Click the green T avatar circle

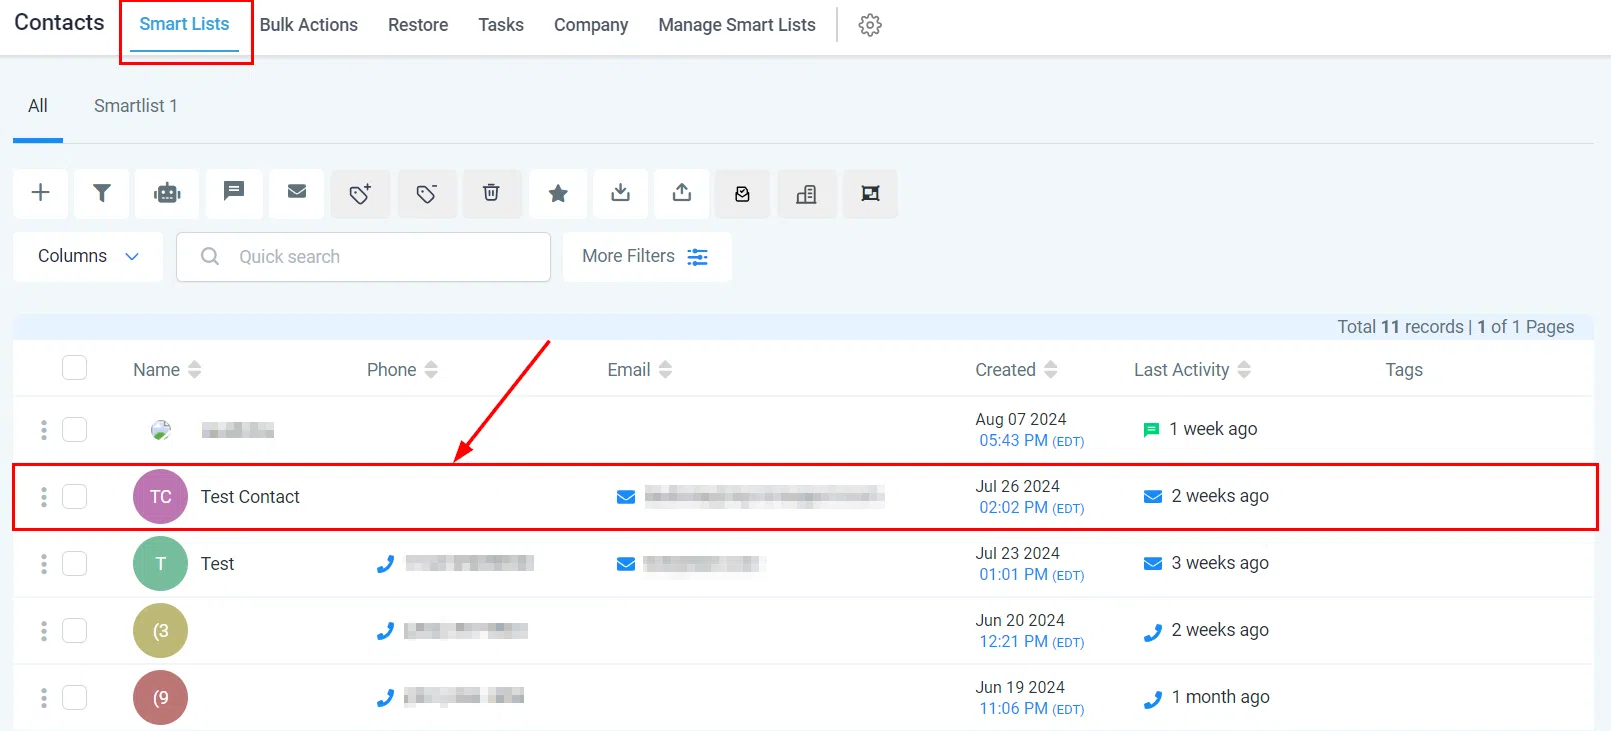point(160,564)
